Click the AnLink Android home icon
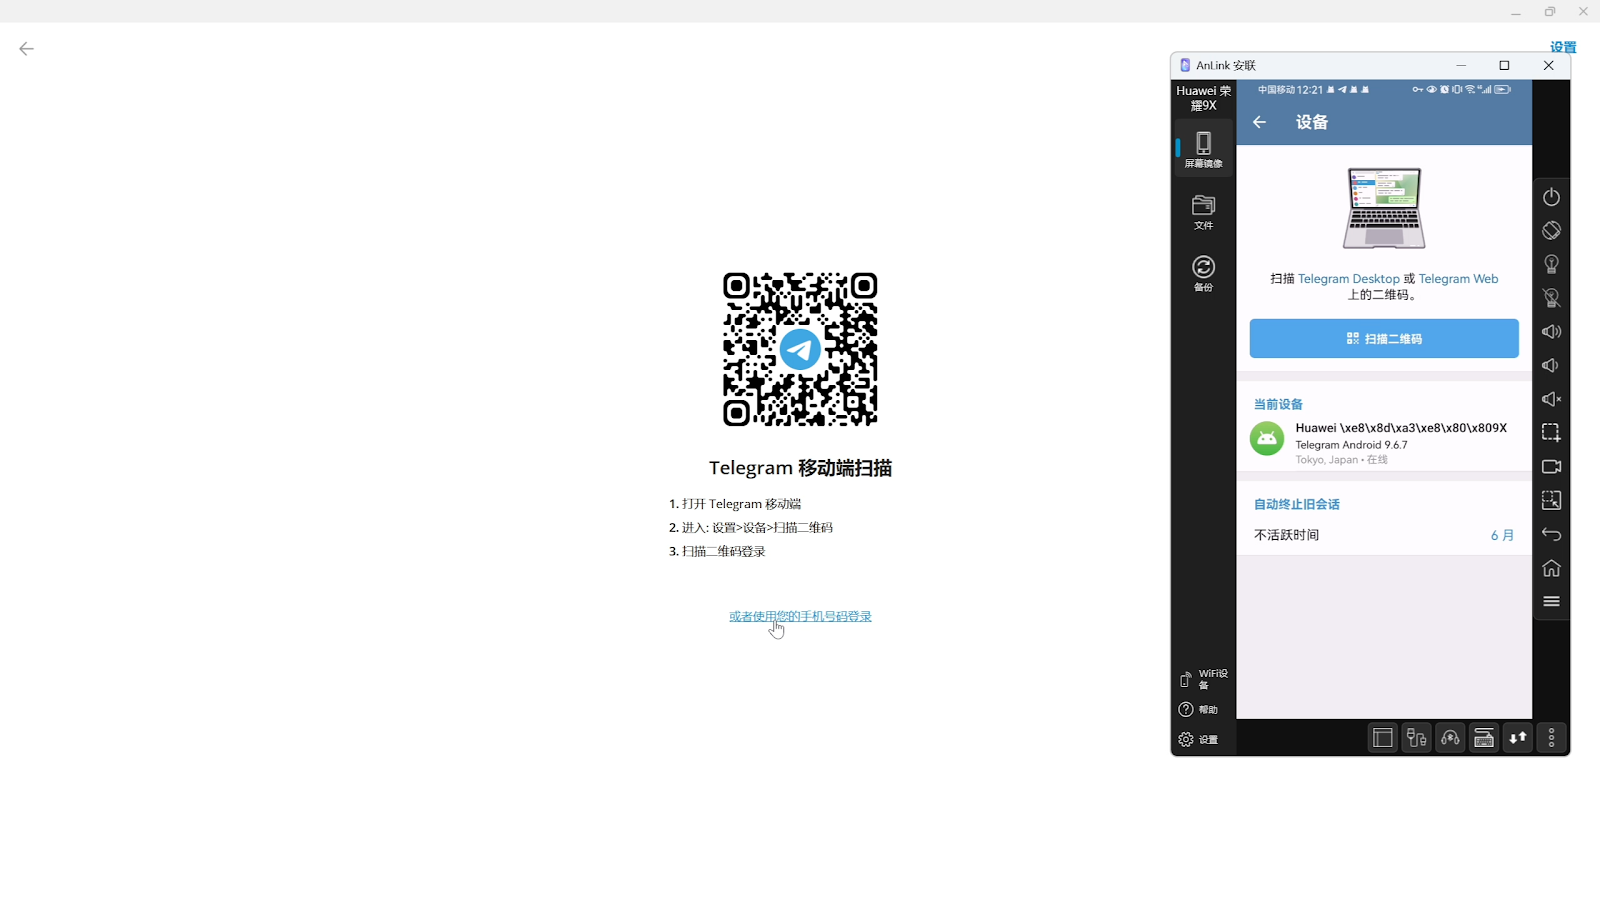Viewport: 1600px width, 900px height. (1551, 568)
